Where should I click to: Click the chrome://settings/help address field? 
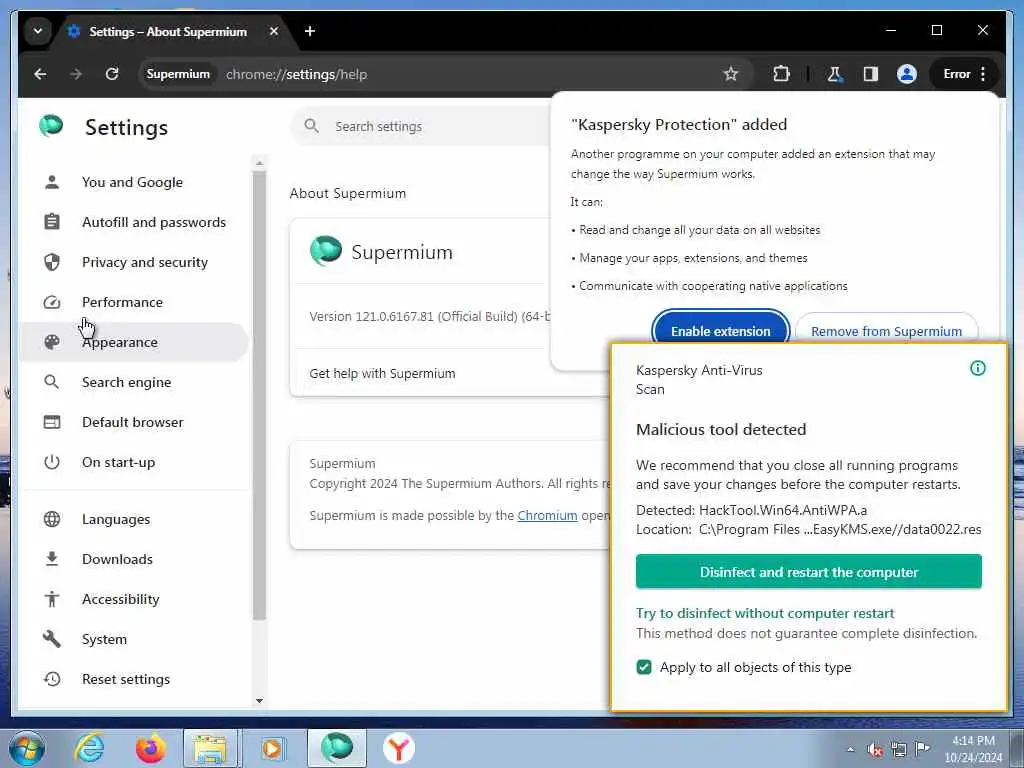click(296, 74)
